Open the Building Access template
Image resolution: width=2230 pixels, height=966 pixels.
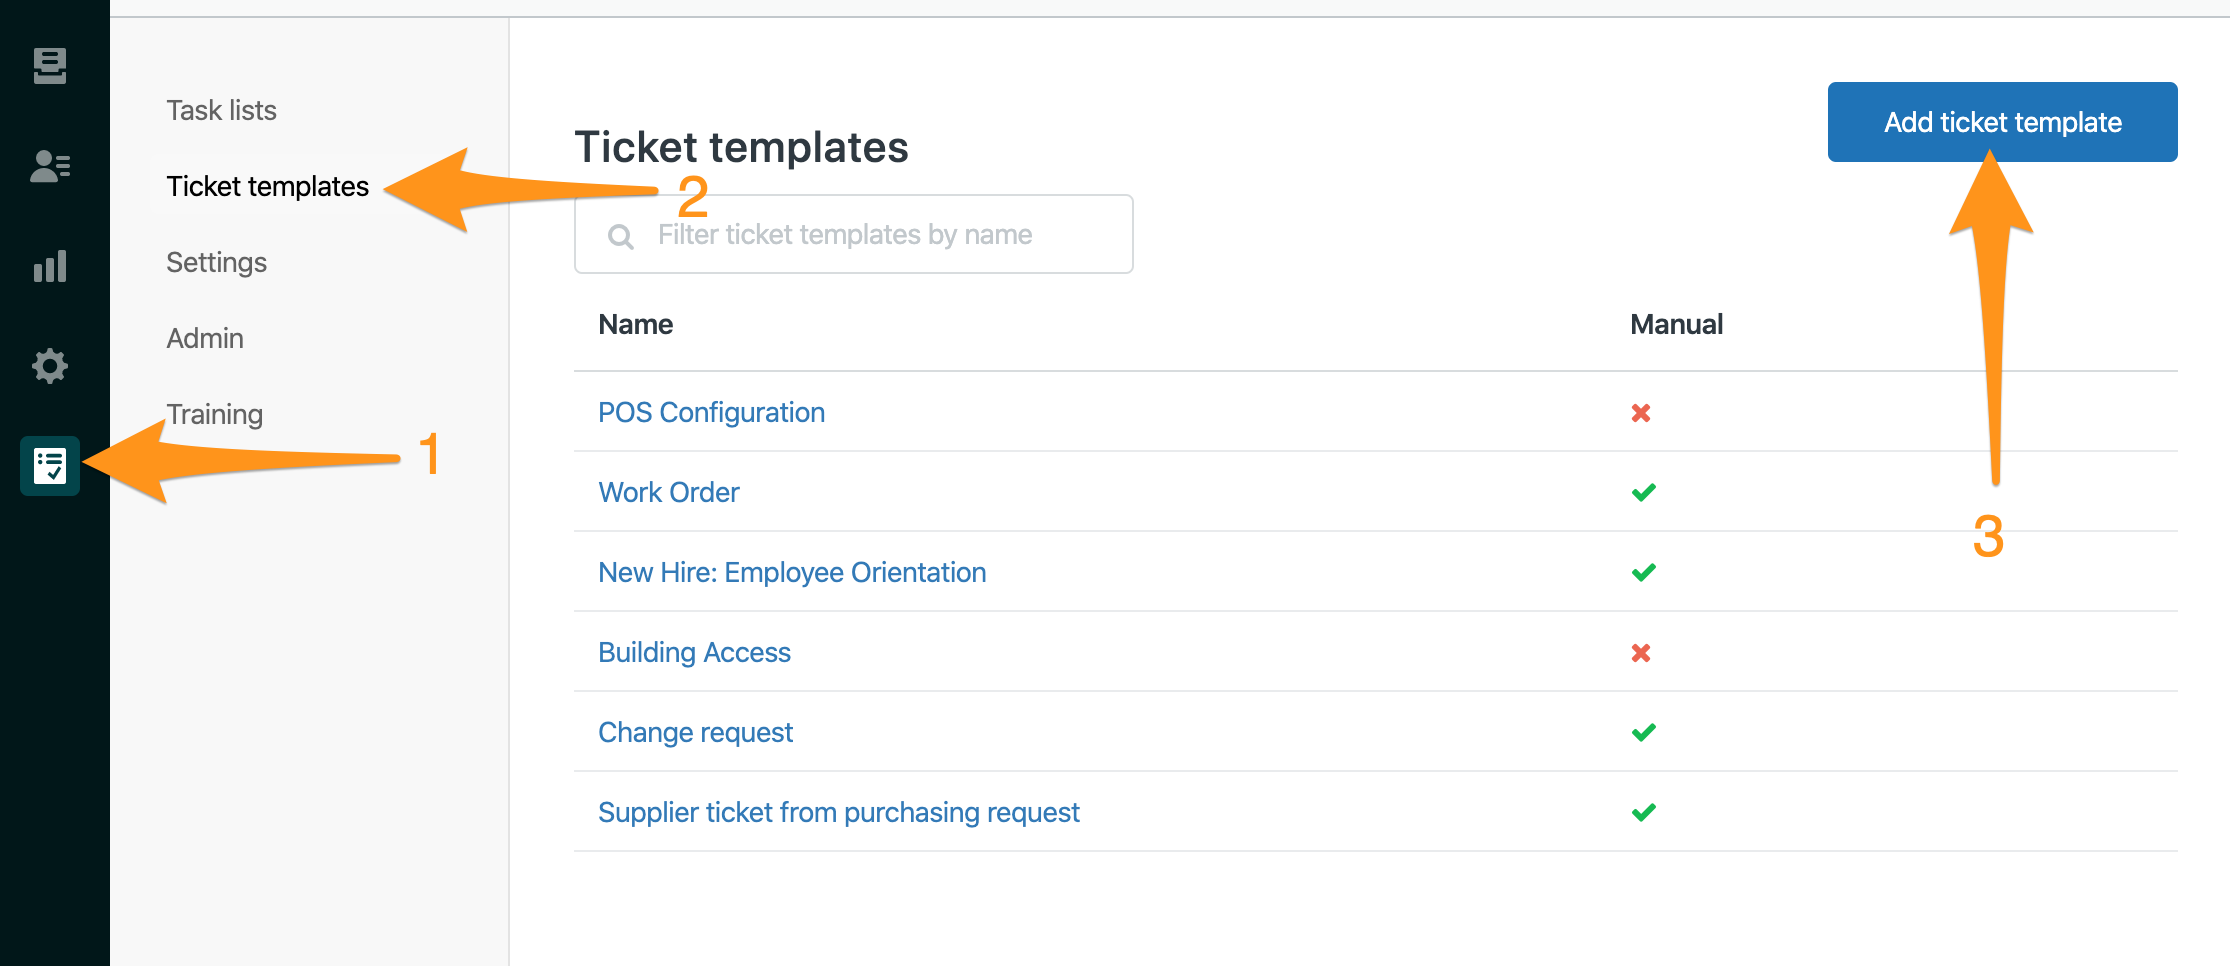[694, 652]
